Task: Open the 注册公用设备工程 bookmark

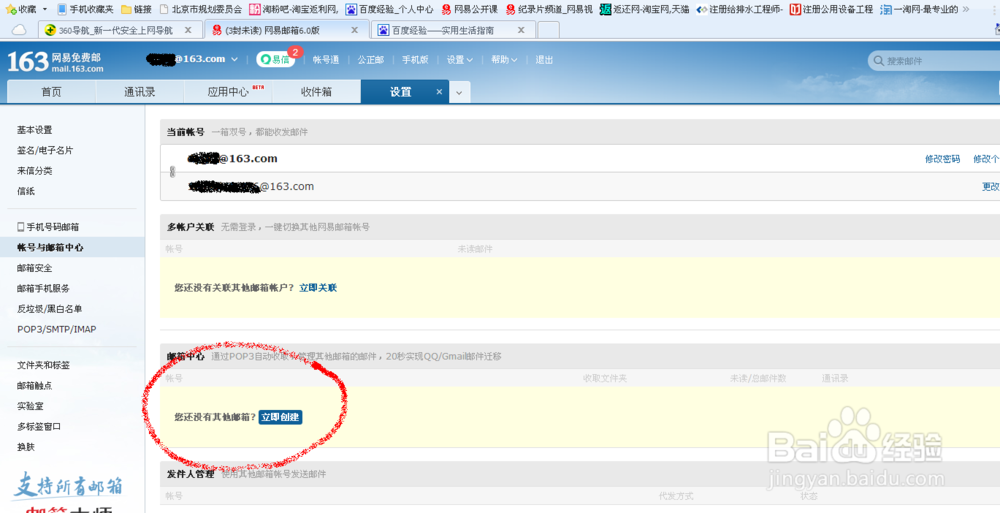Action: point(832,10)
